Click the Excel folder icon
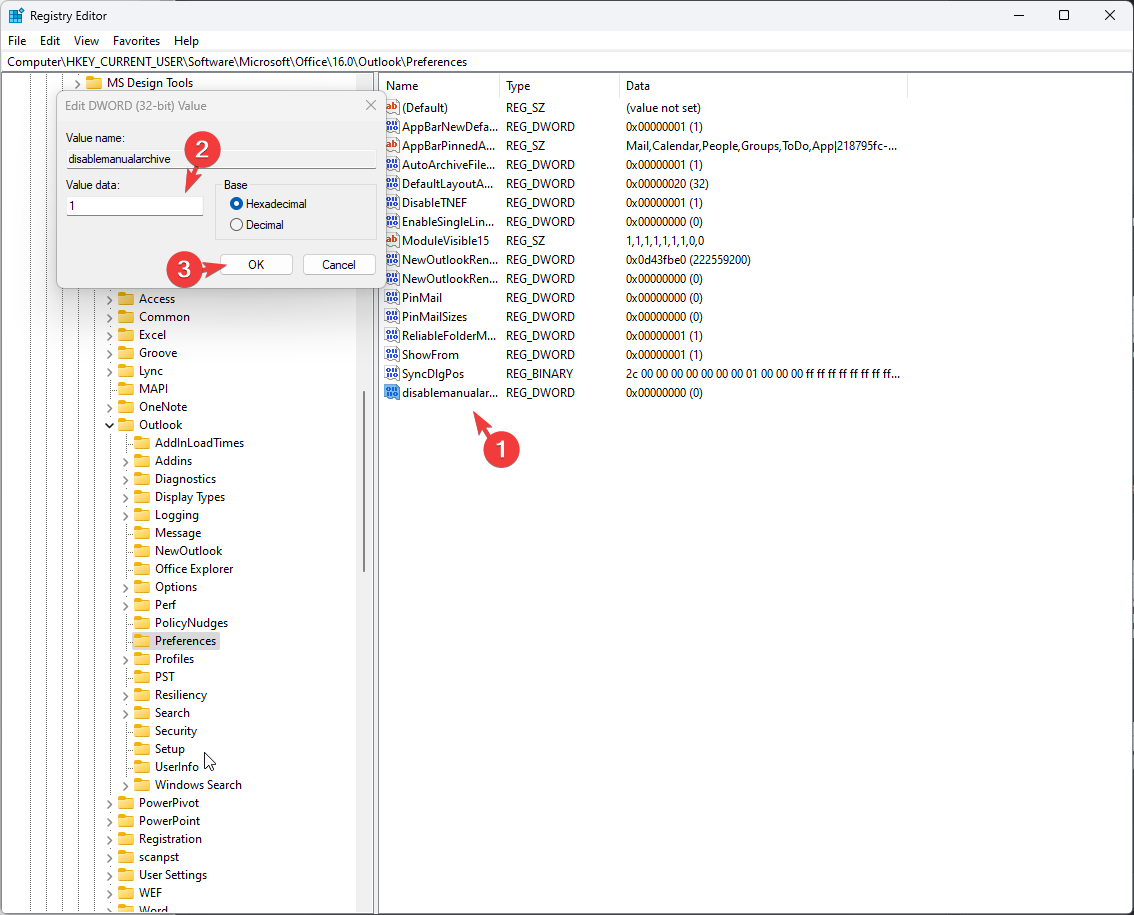The height and width of the screenshot is (915, 1134). click(127, 335)
